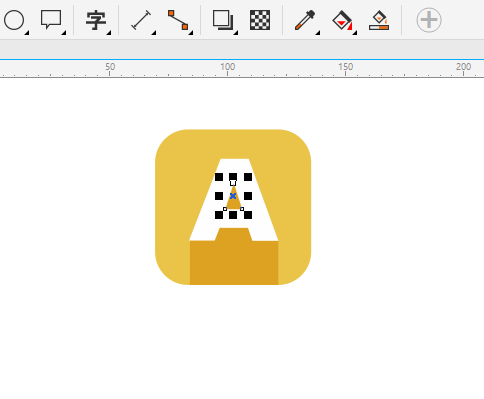Click the plus Quick Customize button

click(429, 20)
